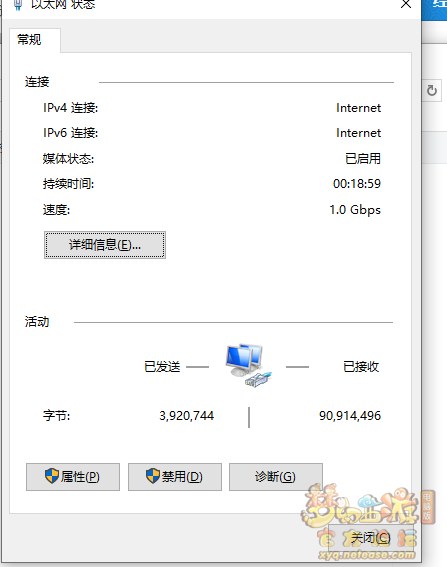Click the 属性(P) properties button
Viewport: 447px width, 567px height.
pos(73,477)
